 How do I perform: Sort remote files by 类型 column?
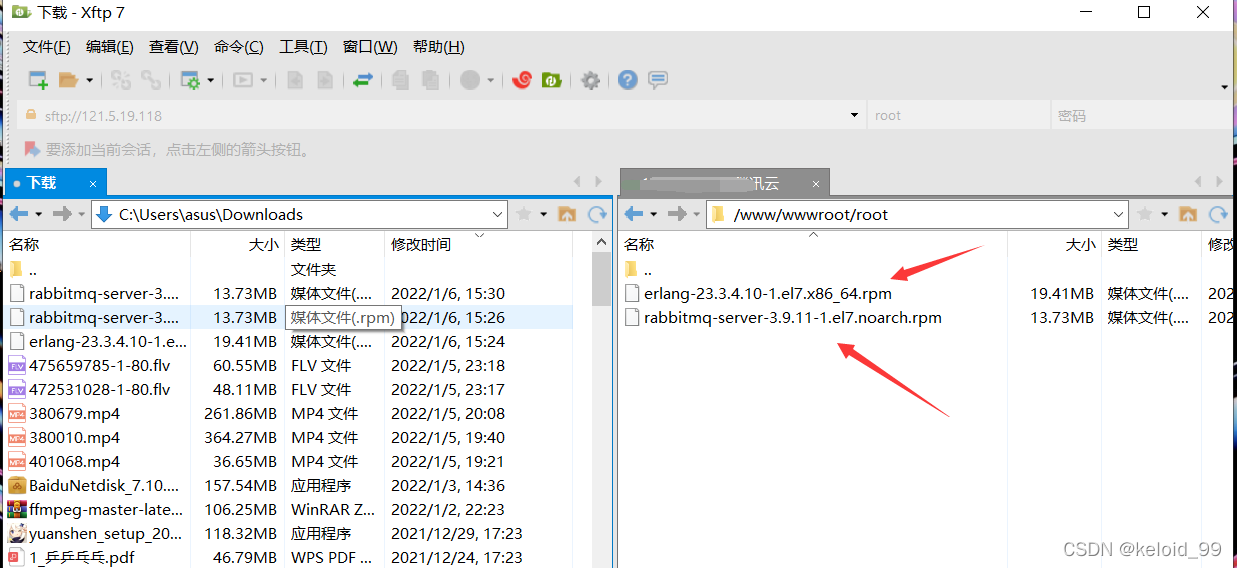point(1151,244)
